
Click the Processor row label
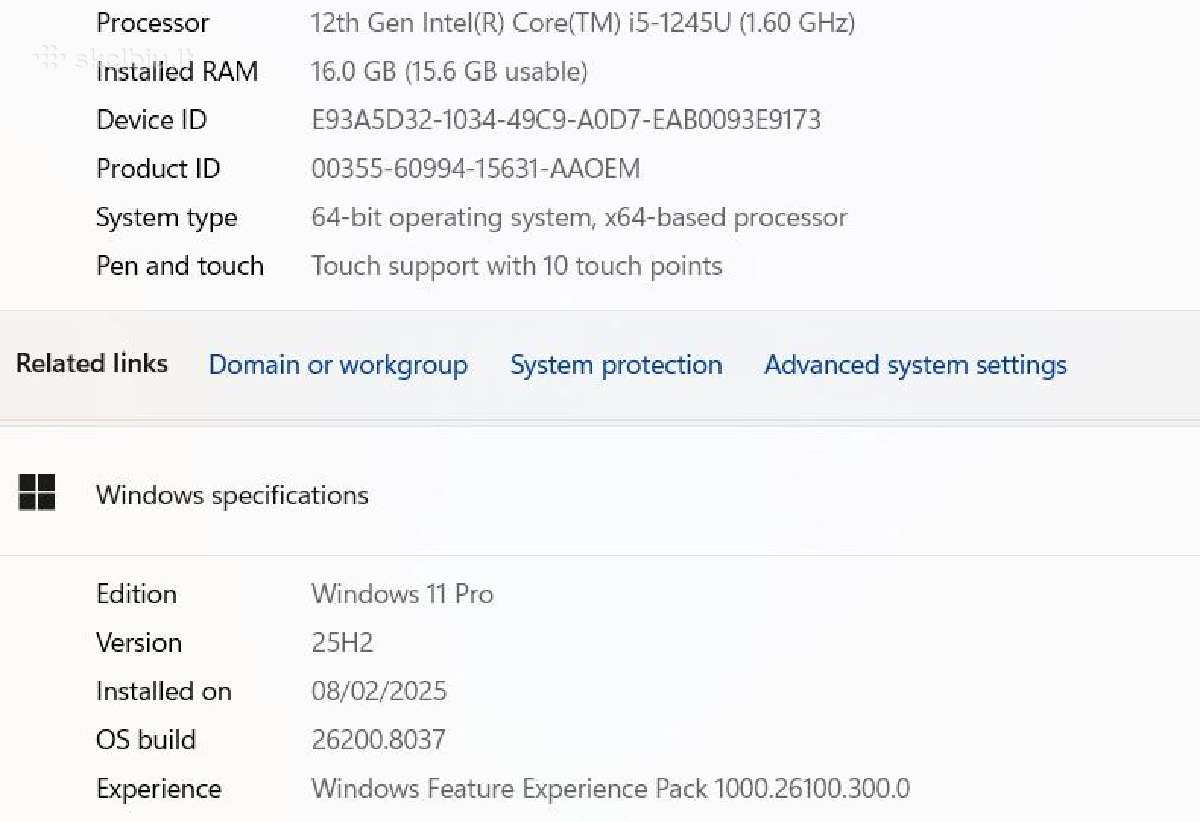pos(152,22)
